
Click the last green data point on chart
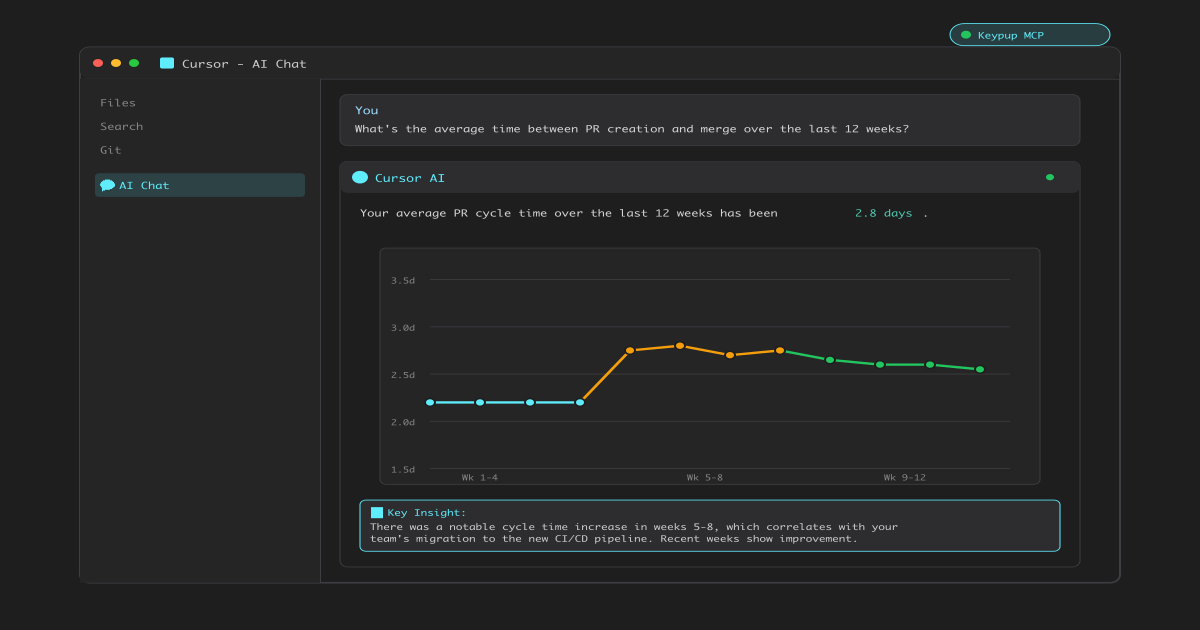click(980, 369)
